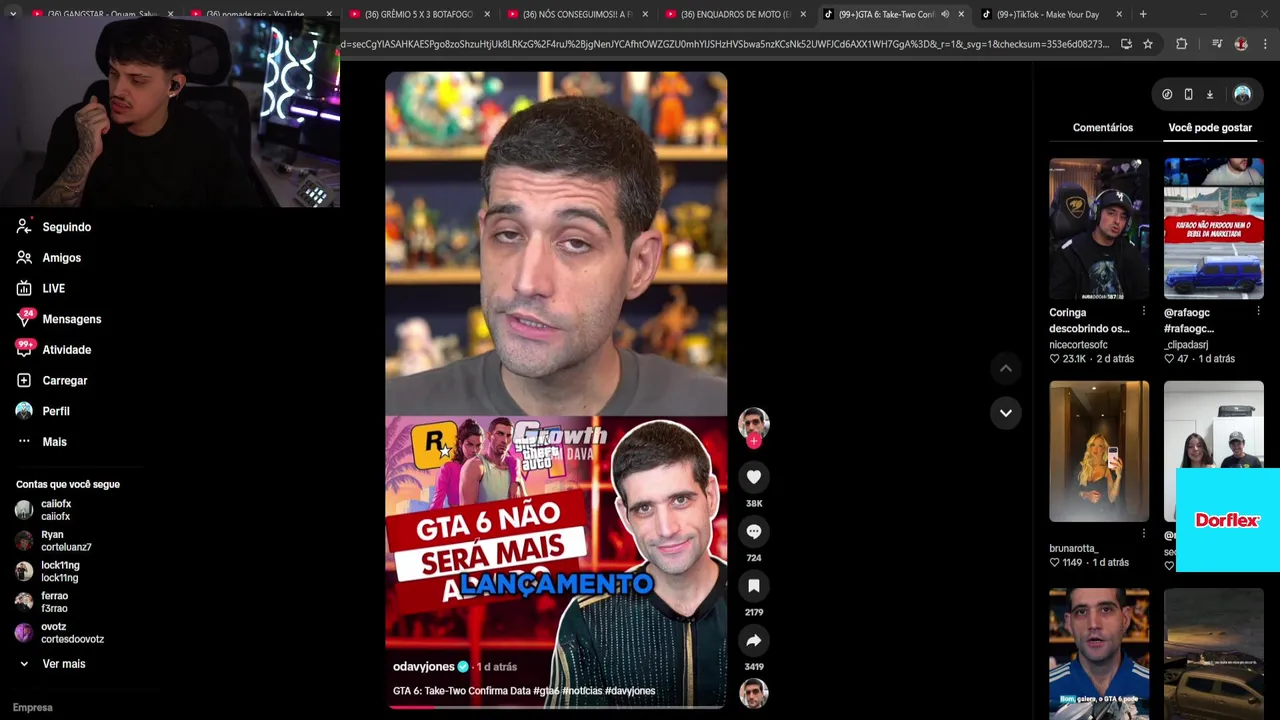Install app icon in the address bar
Image resolution: width=1280 pixels, height=720 pixels.
(x=1126, y=44)
